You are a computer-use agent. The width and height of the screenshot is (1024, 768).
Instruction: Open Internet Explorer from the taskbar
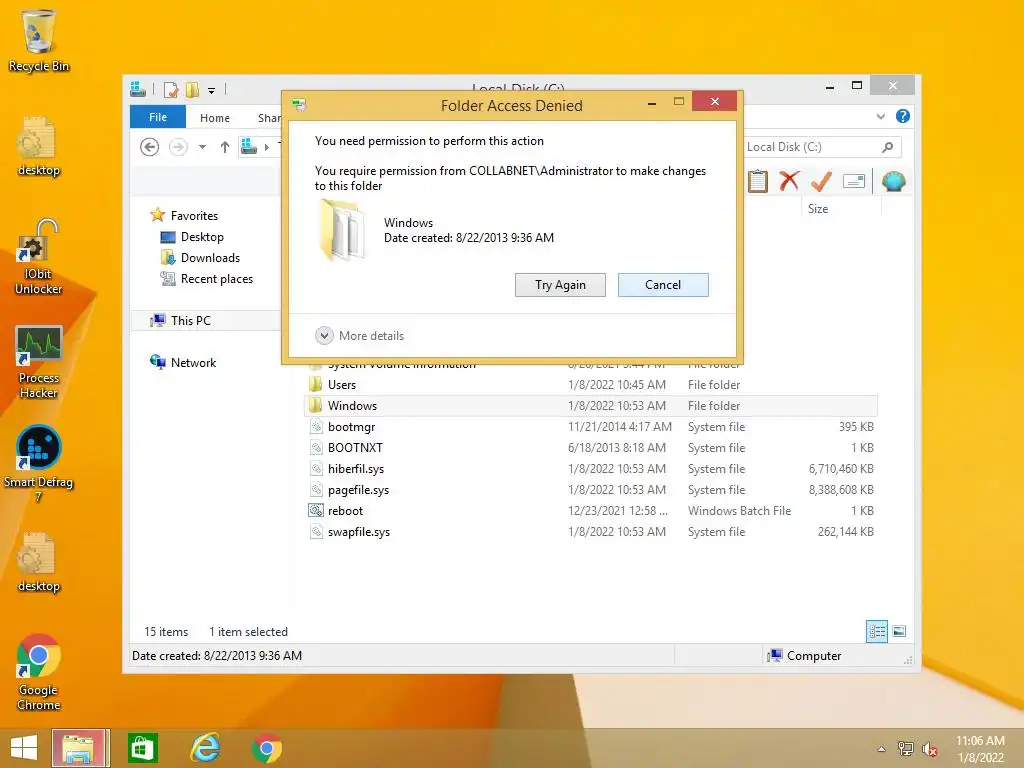click(205, 748)
